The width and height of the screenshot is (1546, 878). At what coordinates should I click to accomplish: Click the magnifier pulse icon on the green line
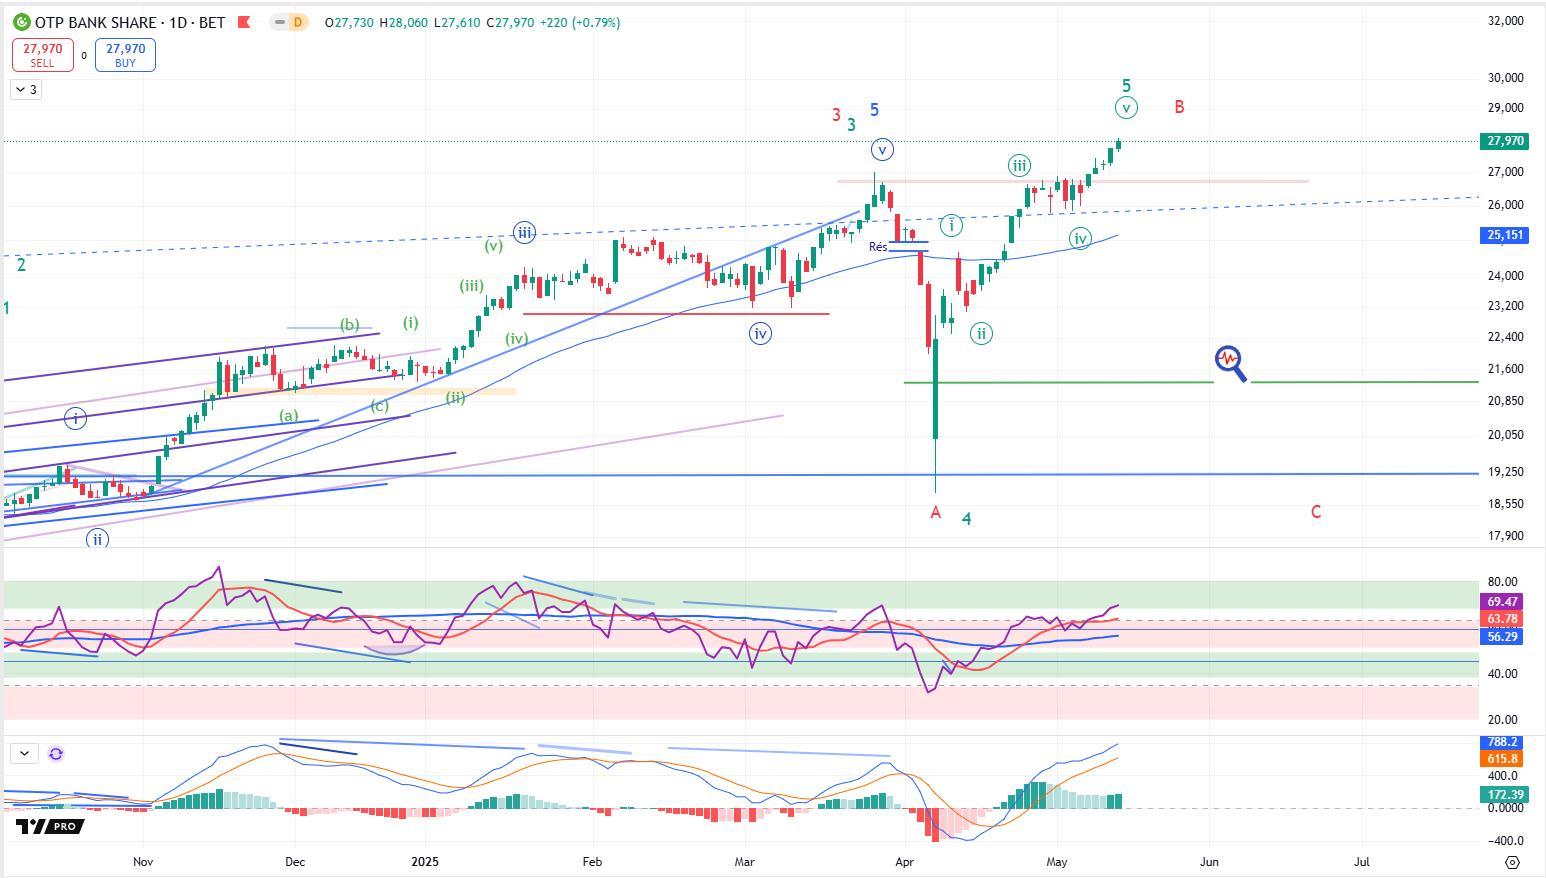pos(1231,363)
